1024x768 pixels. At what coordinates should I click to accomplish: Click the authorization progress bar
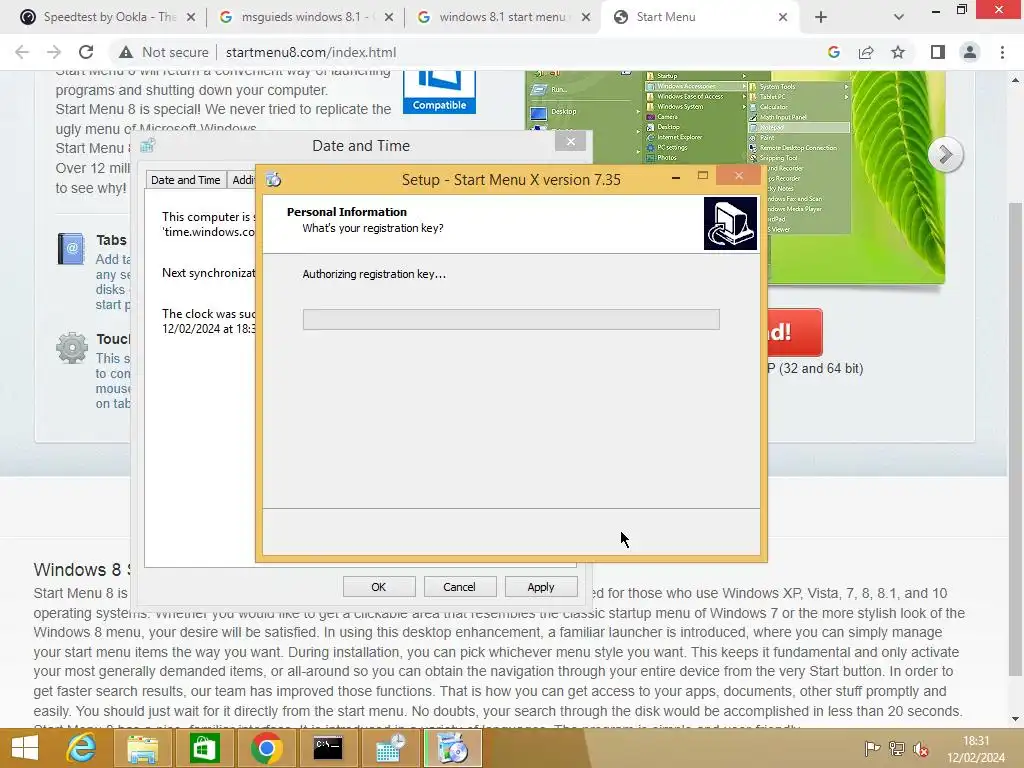coord(511,319)
